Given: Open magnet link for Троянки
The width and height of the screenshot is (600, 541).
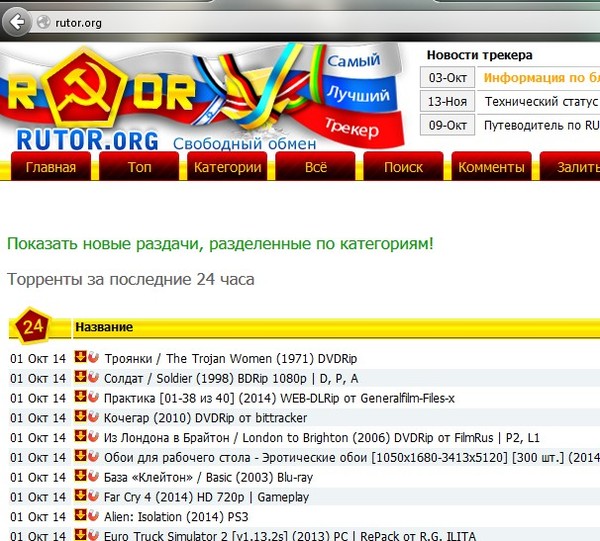Looking at the screenshot, I should pos(93,357).
